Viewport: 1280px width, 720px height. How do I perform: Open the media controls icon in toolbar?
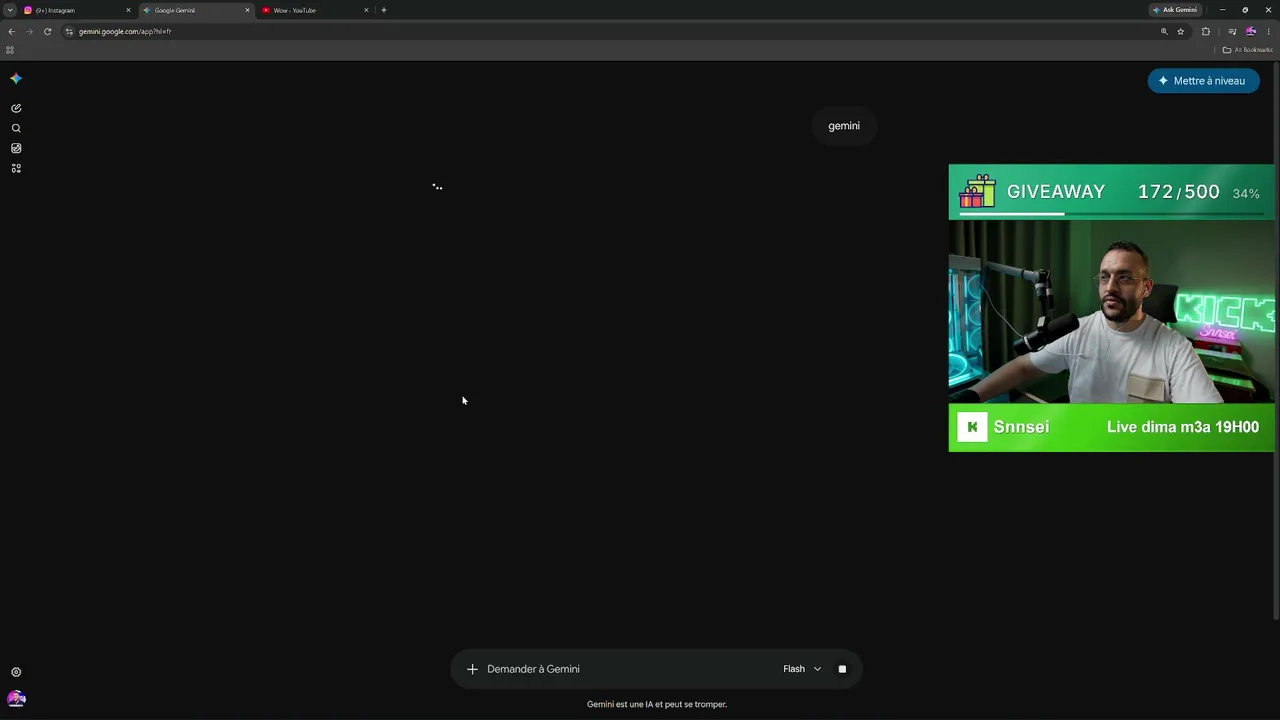(1232, 31)
